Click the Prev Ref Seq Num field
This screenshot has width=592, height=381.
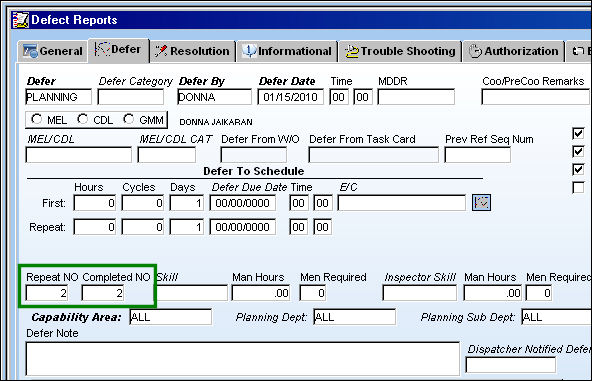click(x=478, y=155)
